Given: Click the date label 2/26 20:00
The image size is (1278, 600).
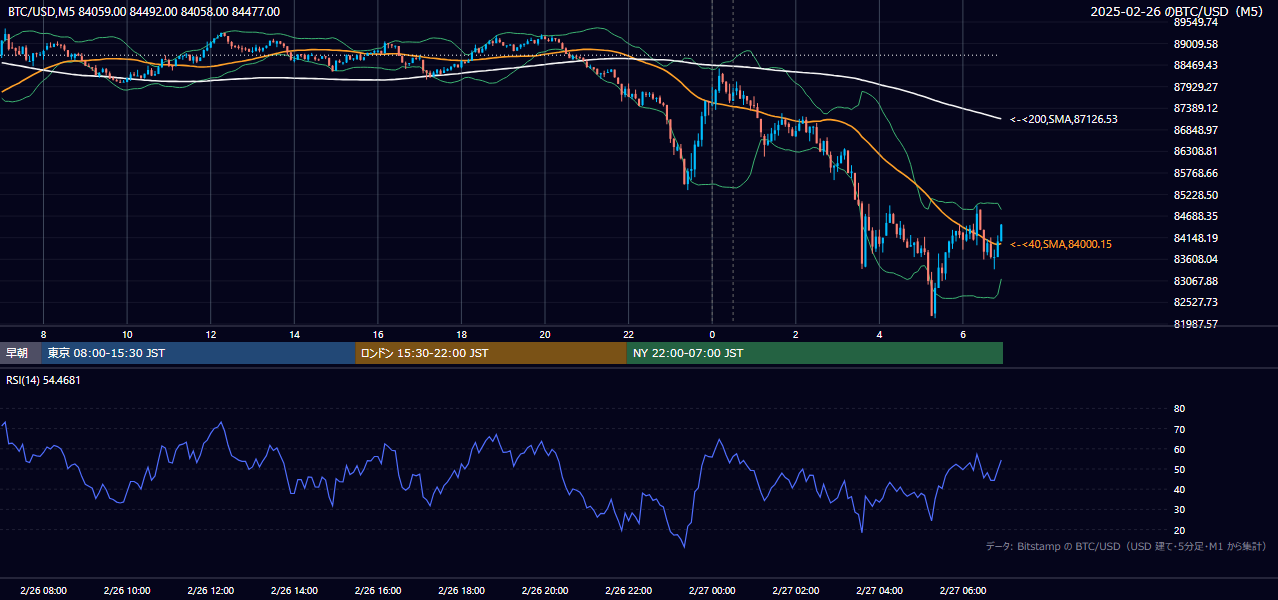Looking at the screenshot, I should pyautogui.click(x=544, y=591).
